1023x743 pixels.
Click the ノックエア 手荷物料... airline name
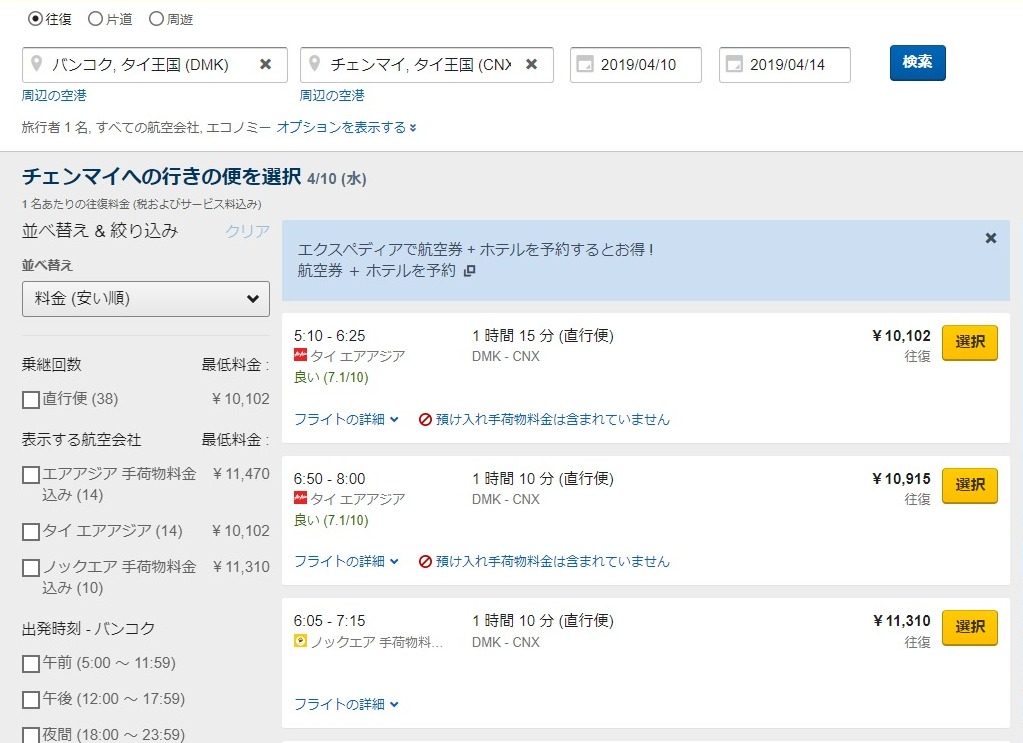tap(376, 642)
